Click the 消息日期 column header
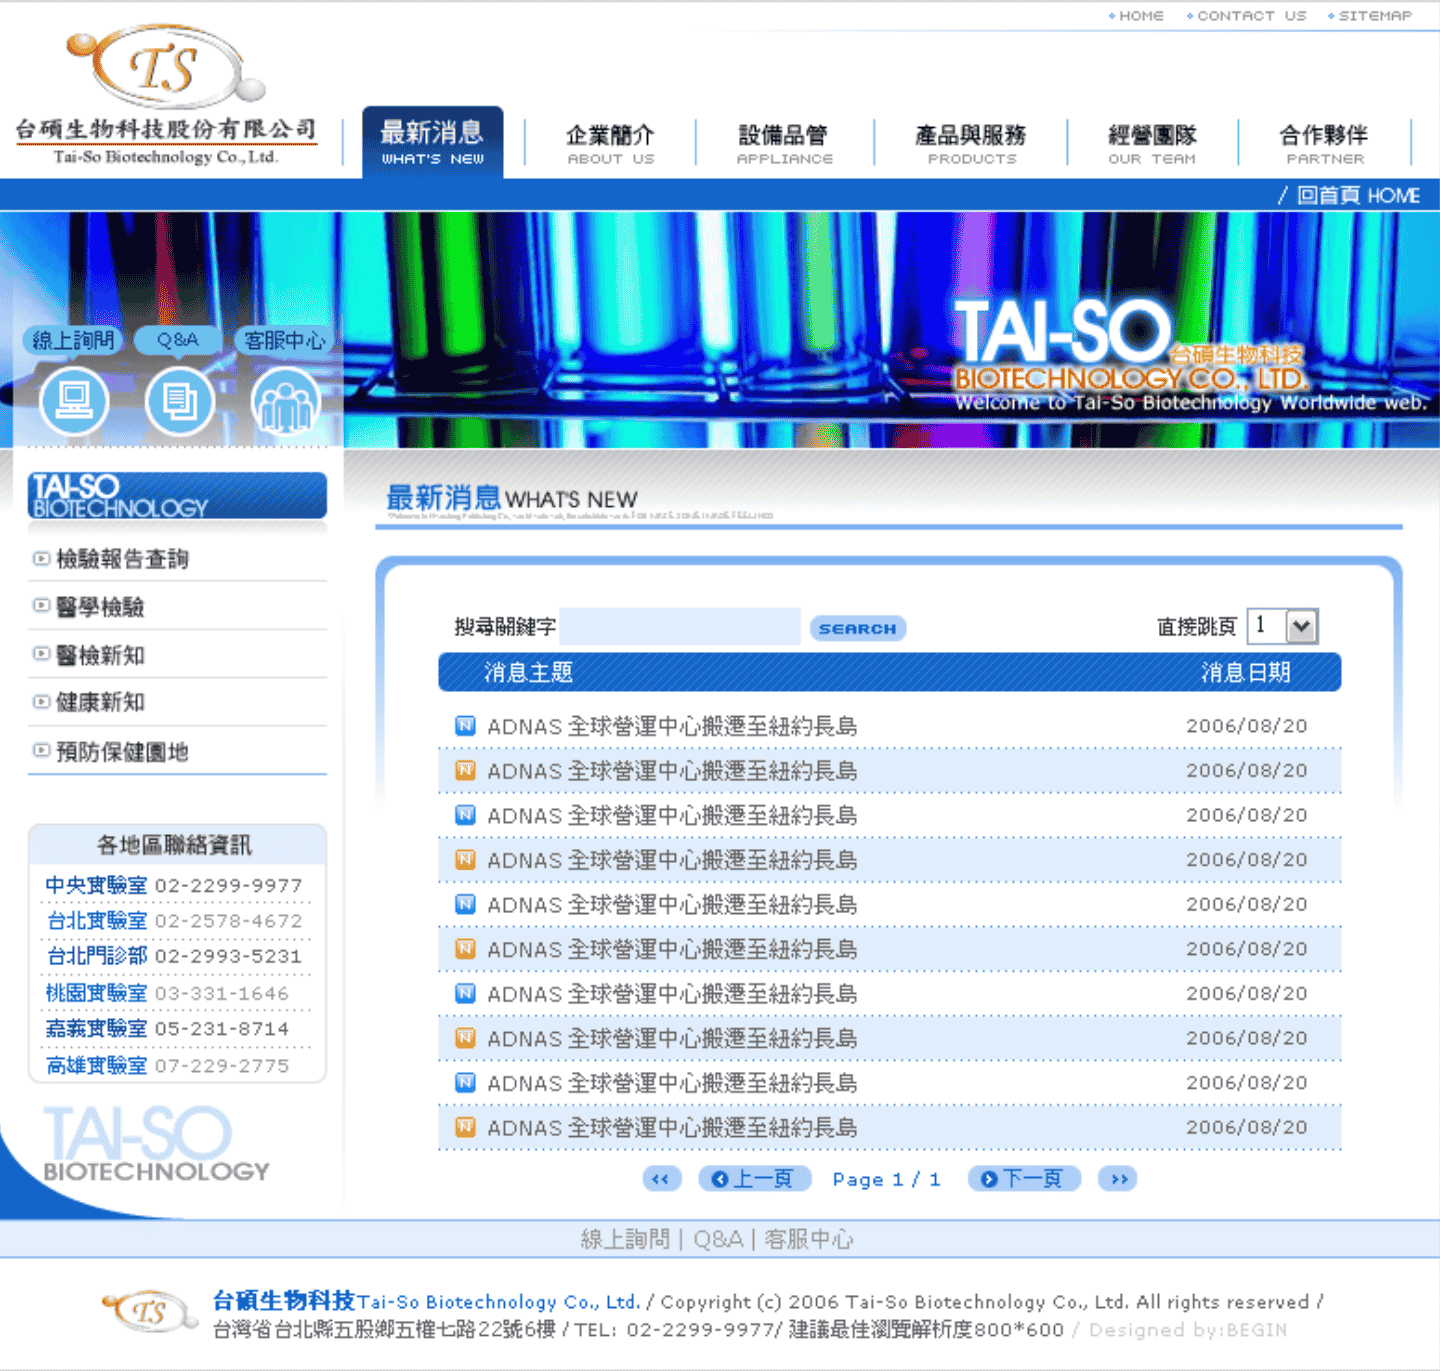 tap(1246, 672)
